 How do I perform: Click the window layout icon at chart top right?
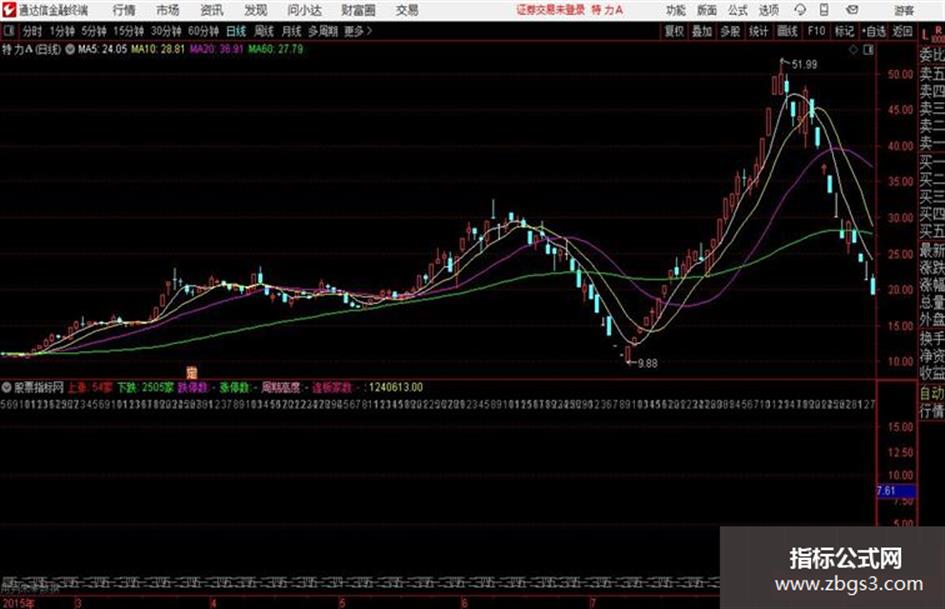pos(868,50)
